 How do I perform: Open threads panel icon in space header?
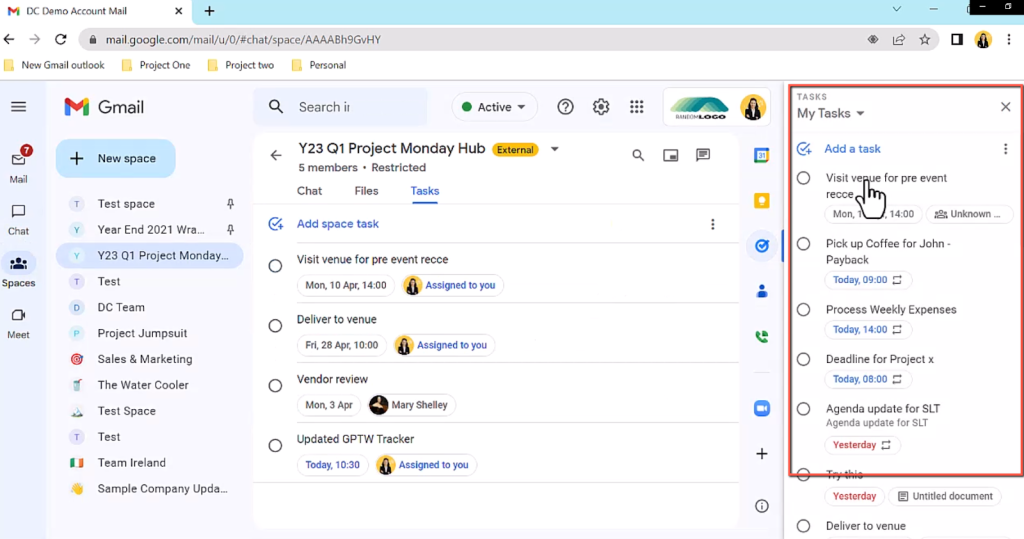tap(703, 155)
